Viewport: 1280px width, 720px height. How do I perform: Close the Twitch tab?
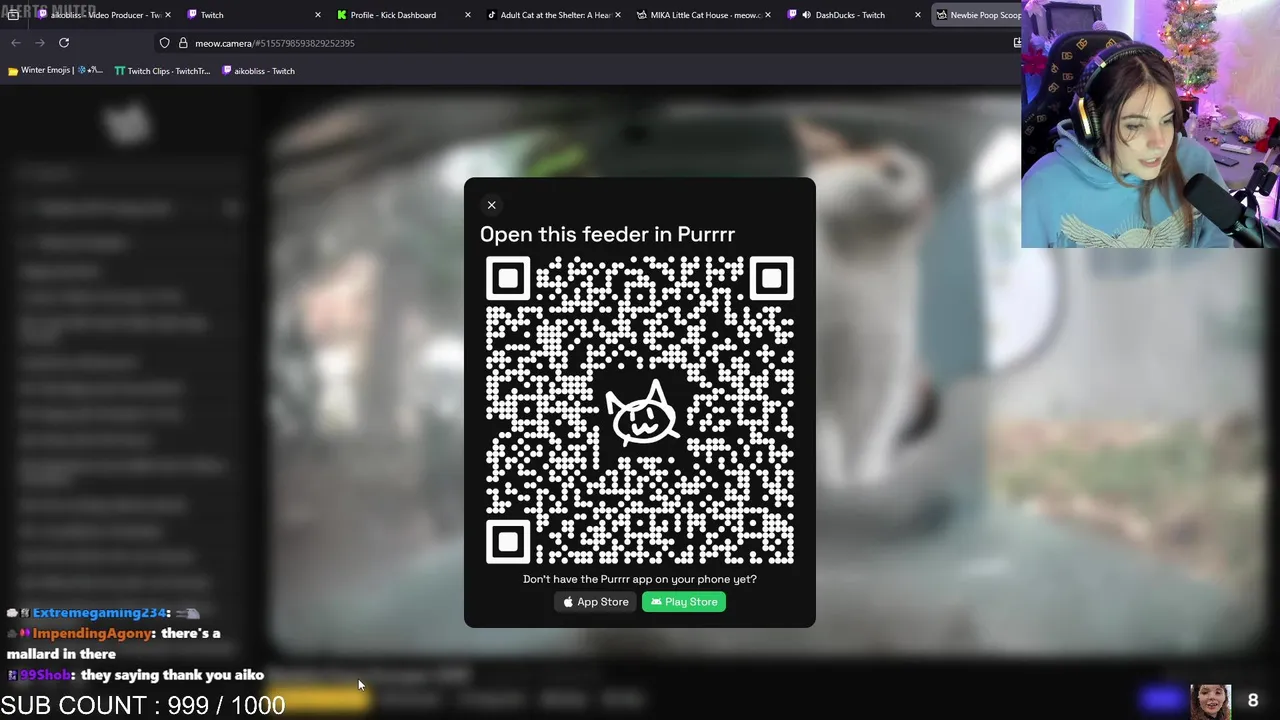317,15
